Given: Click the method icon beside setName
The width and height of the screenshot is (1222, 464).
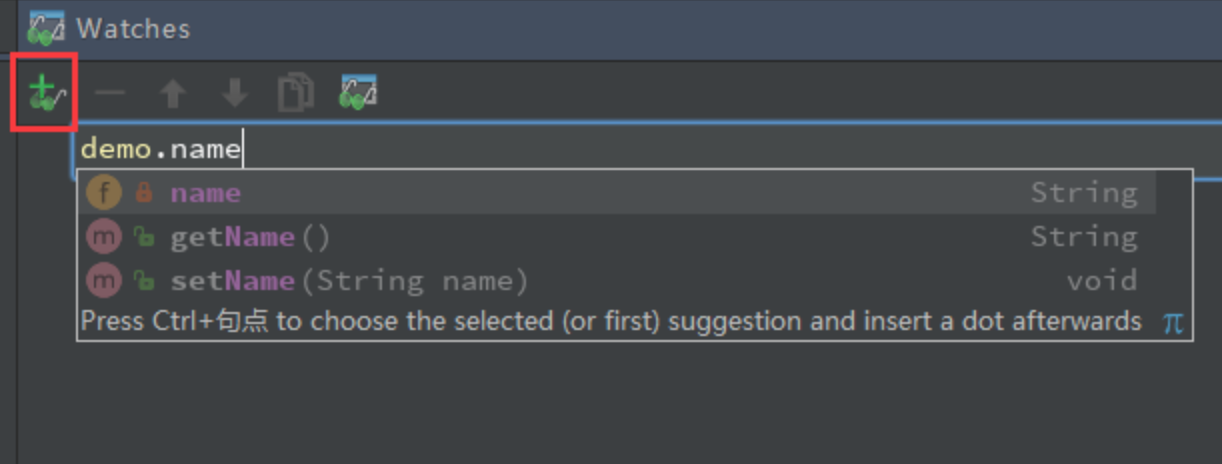Looking at the screenshot, I should click(104, 281).
